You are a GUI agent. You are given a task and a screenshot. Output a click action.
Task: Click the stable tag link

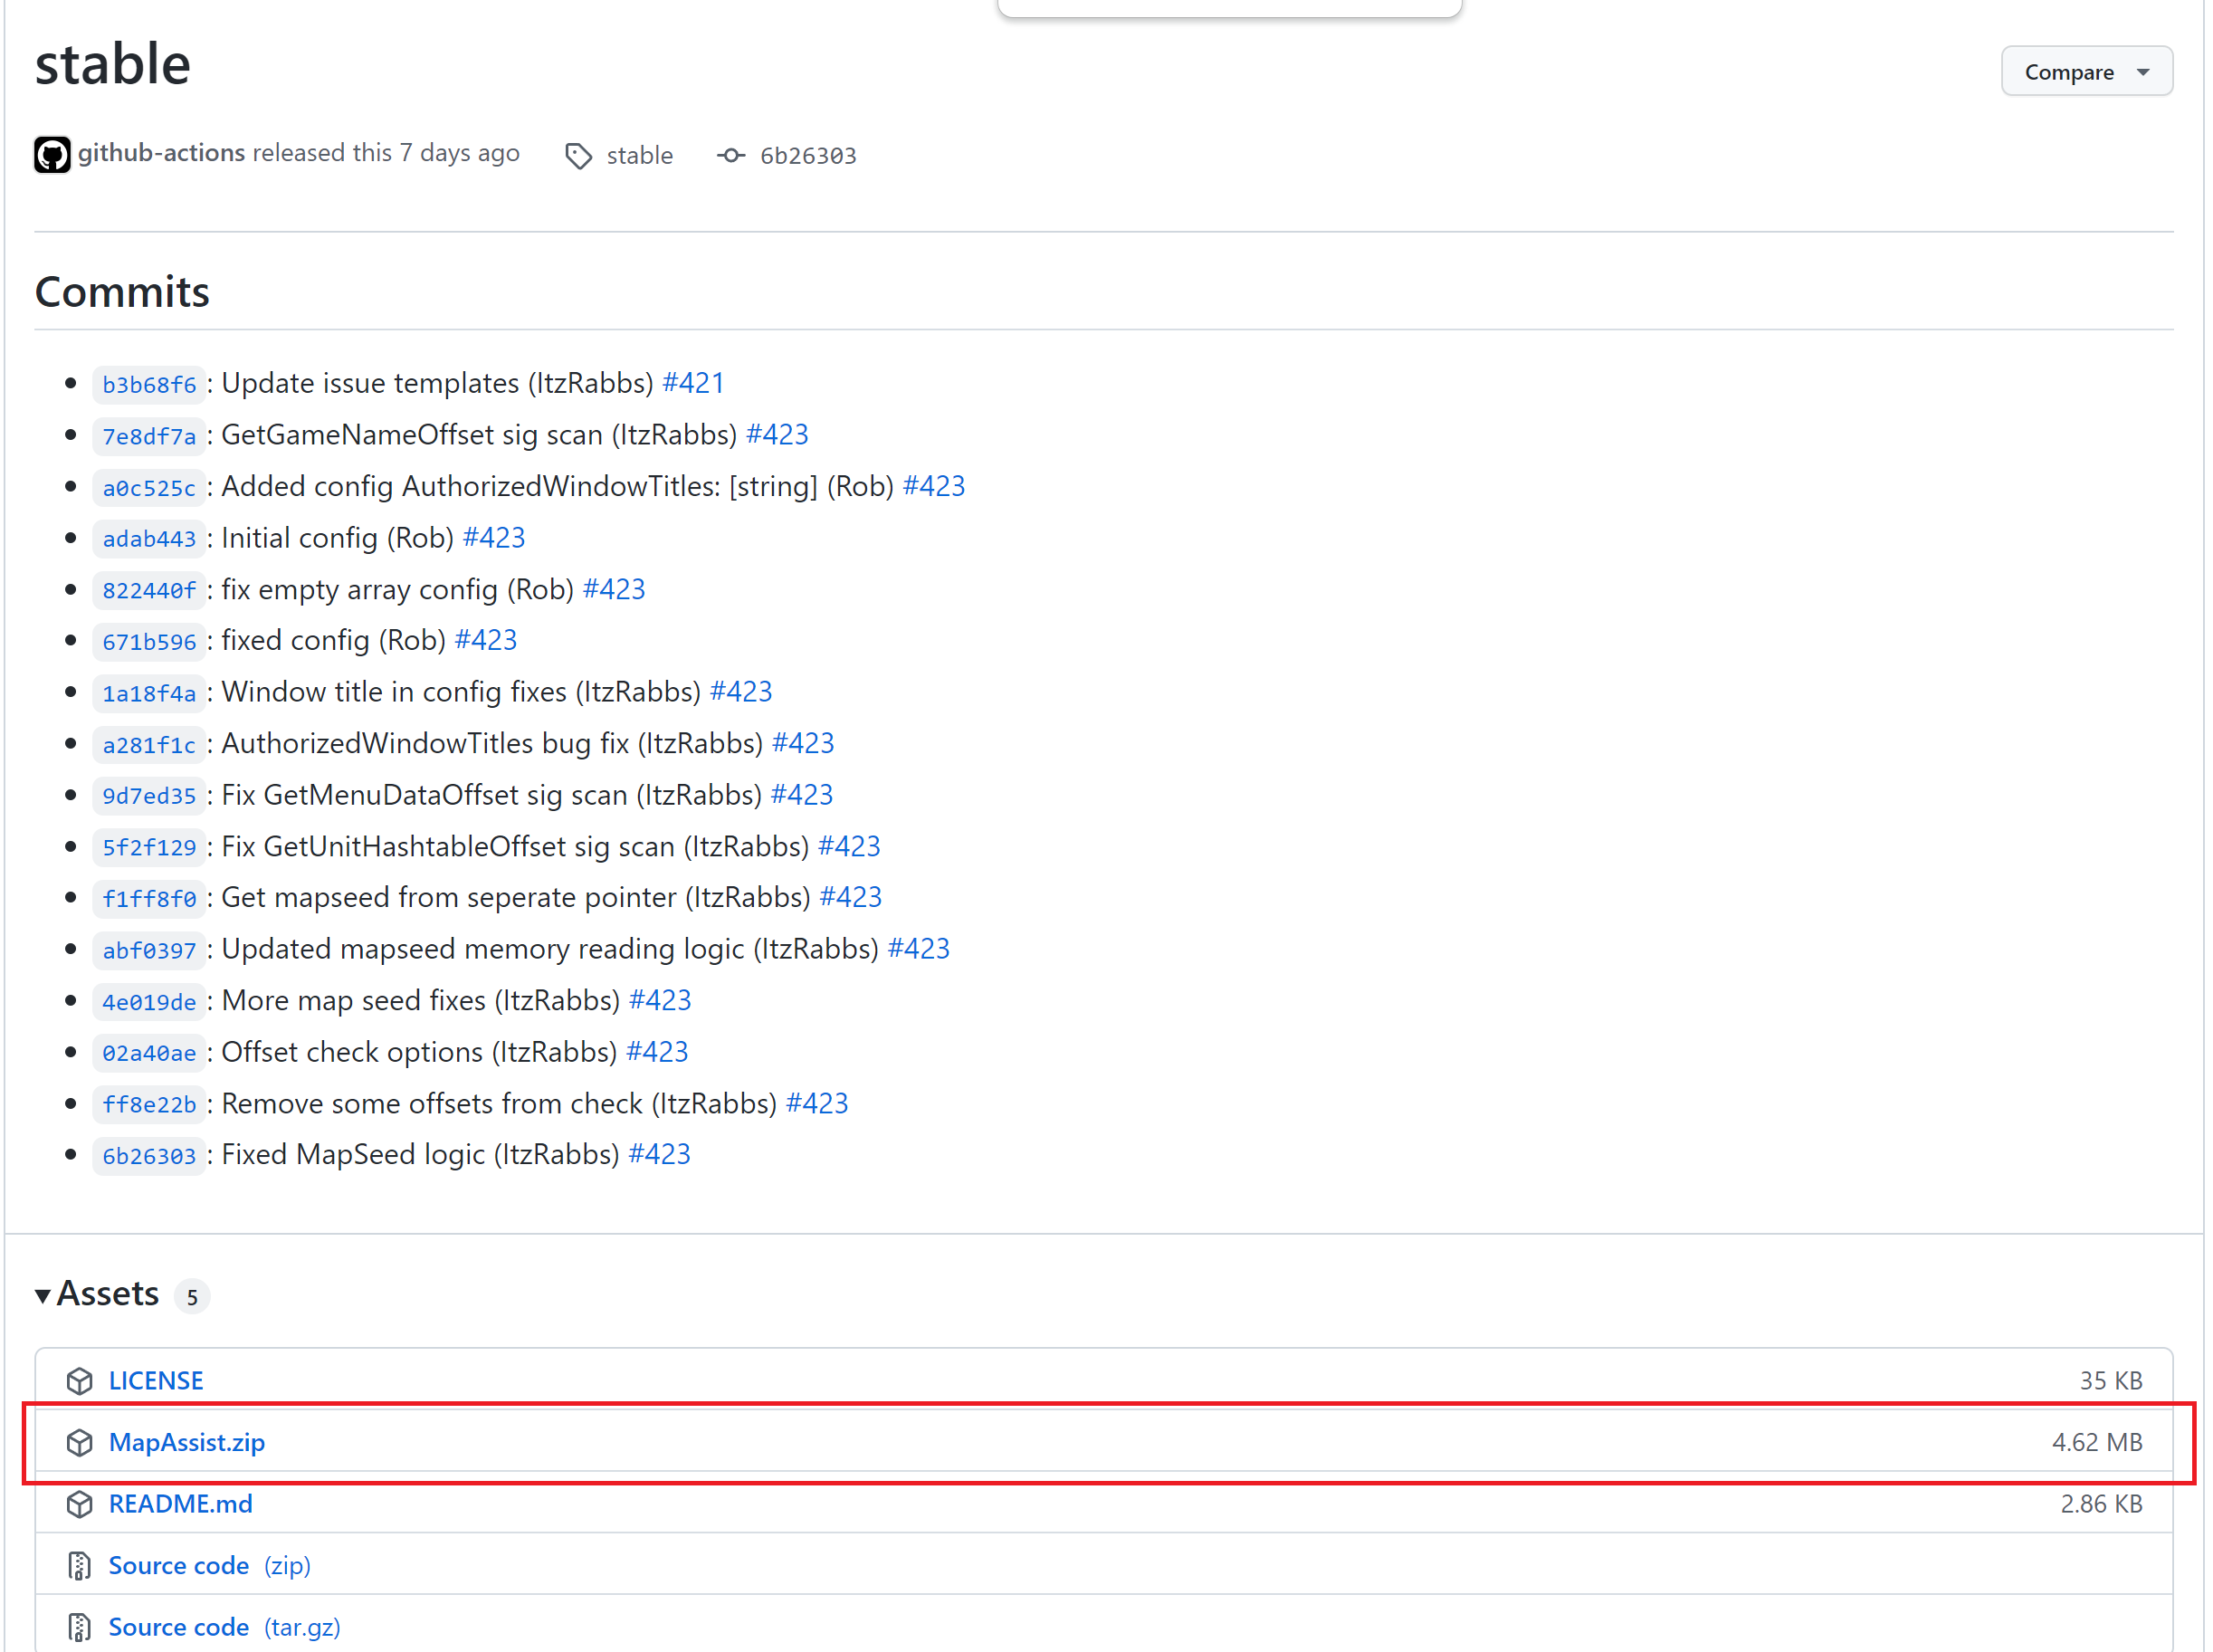click(x=639, y=156)
